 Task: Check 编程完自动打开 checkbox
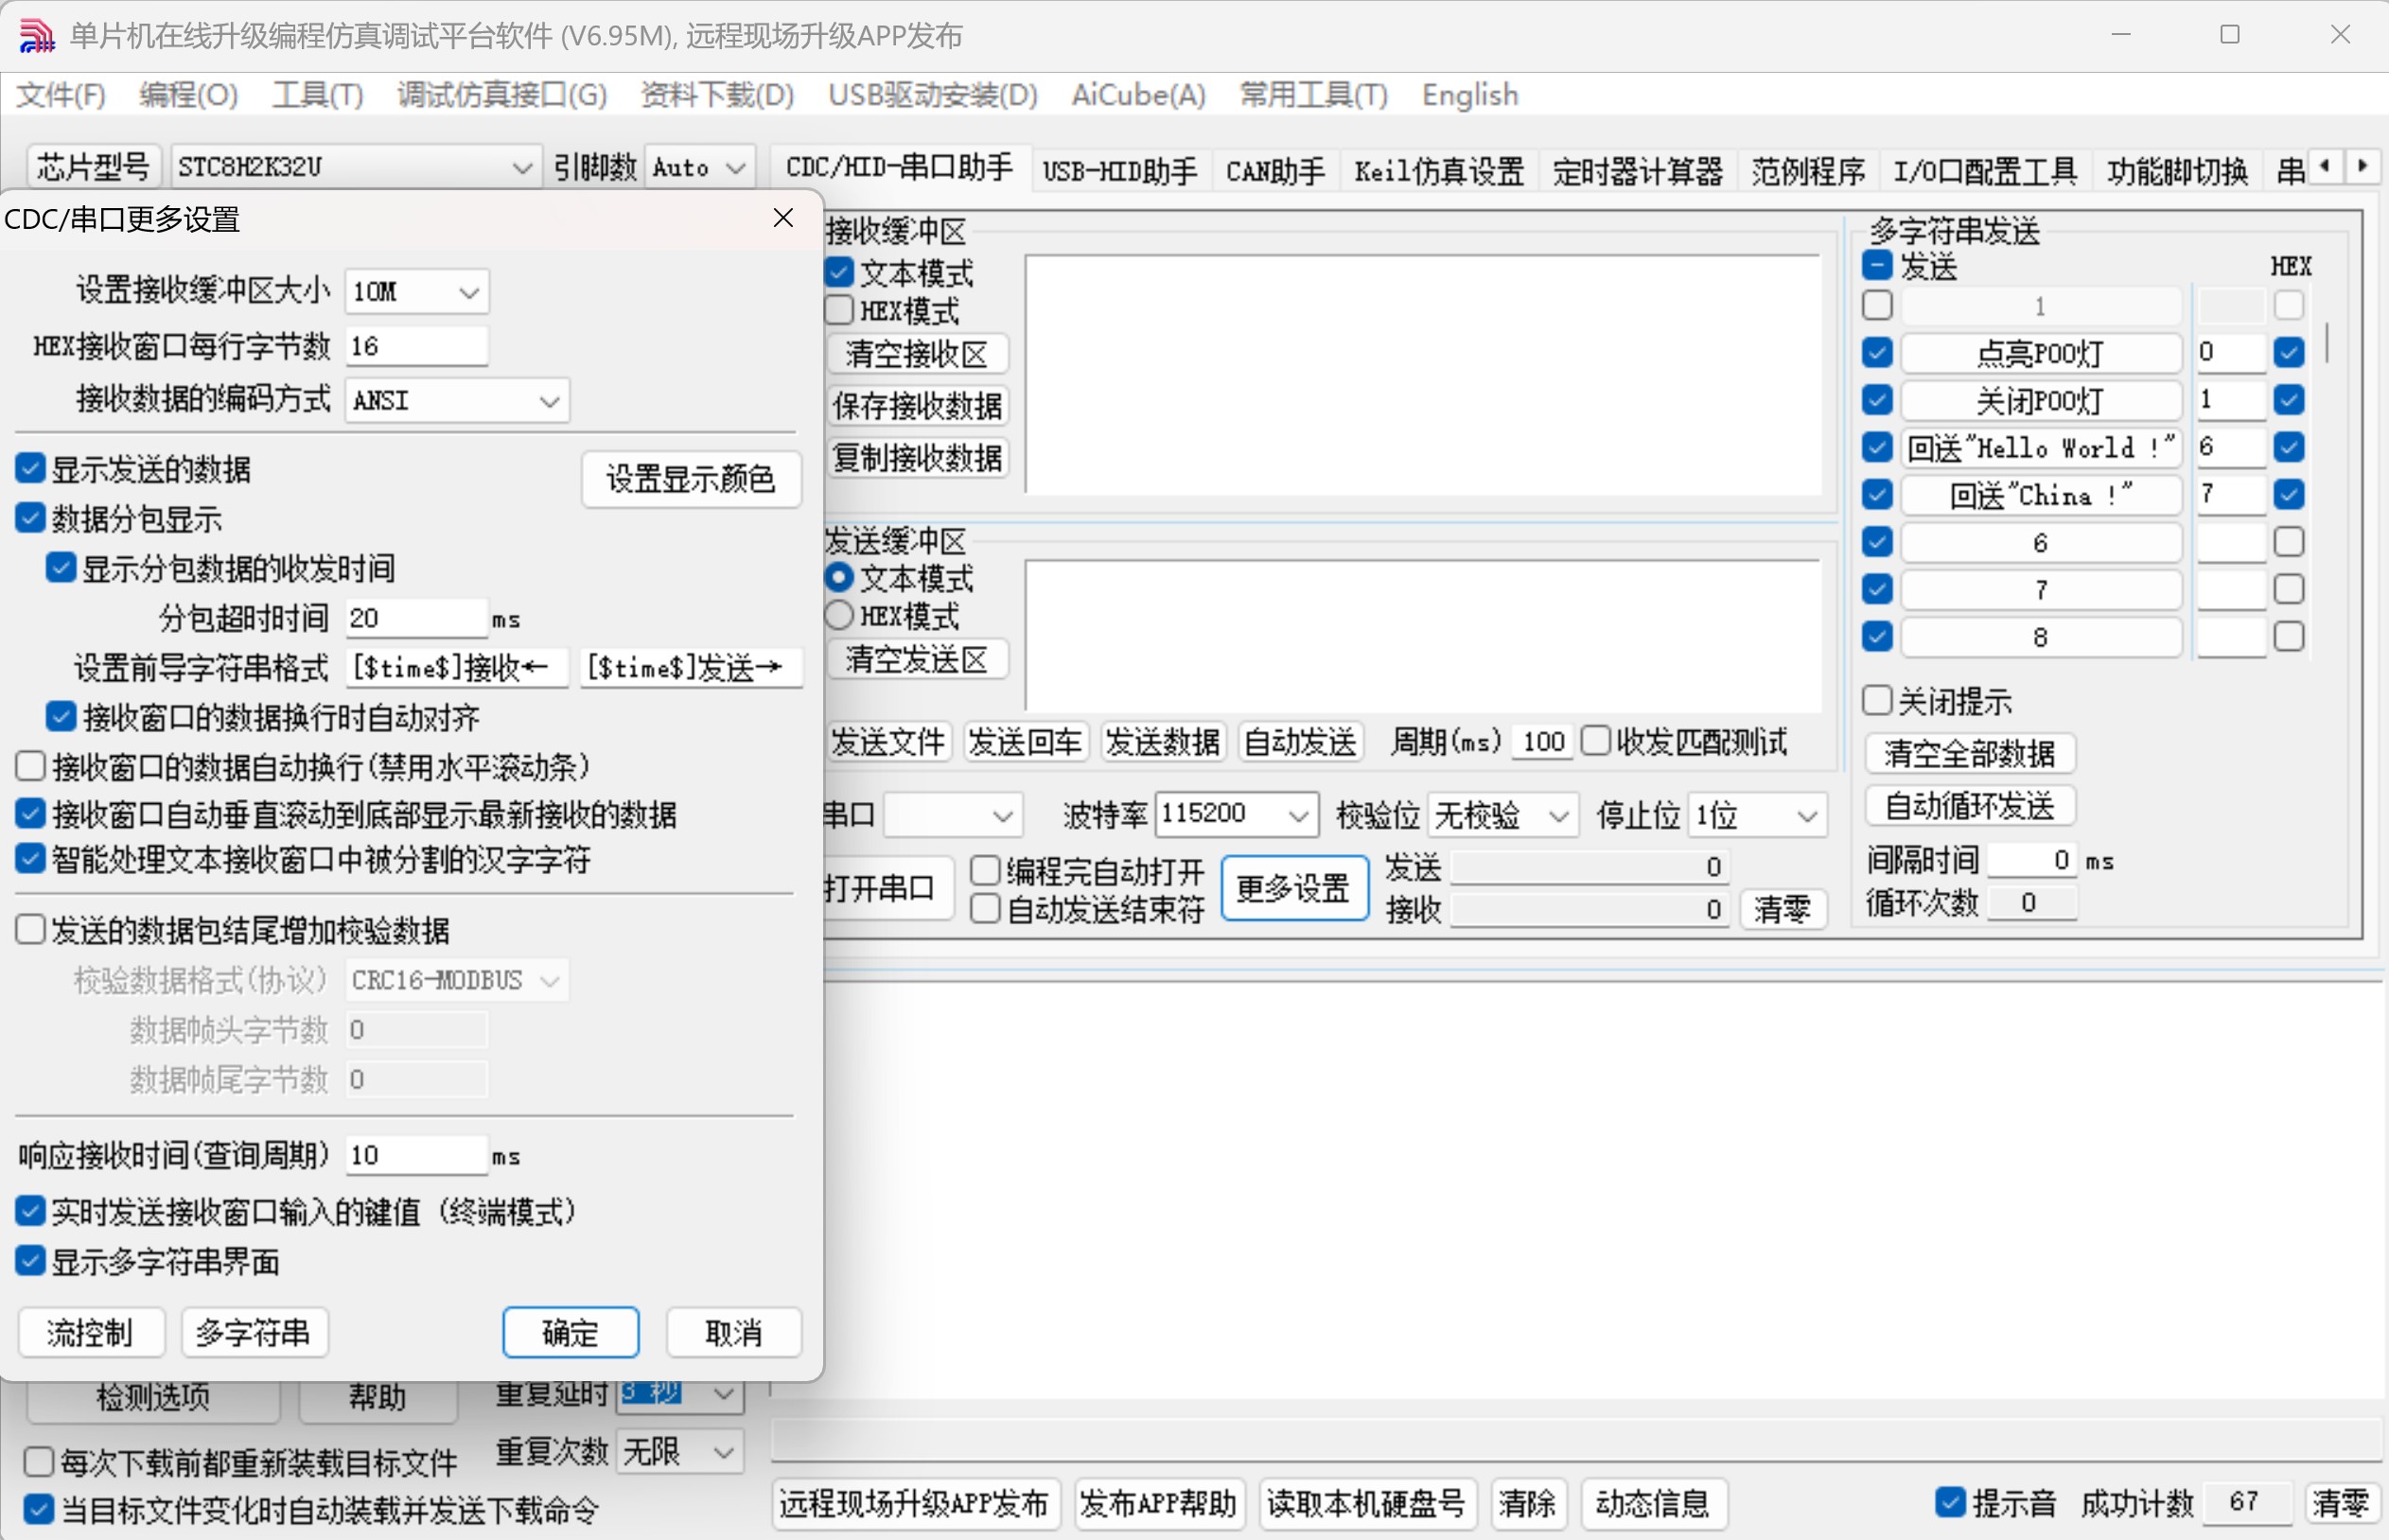(x=985, y=870)
